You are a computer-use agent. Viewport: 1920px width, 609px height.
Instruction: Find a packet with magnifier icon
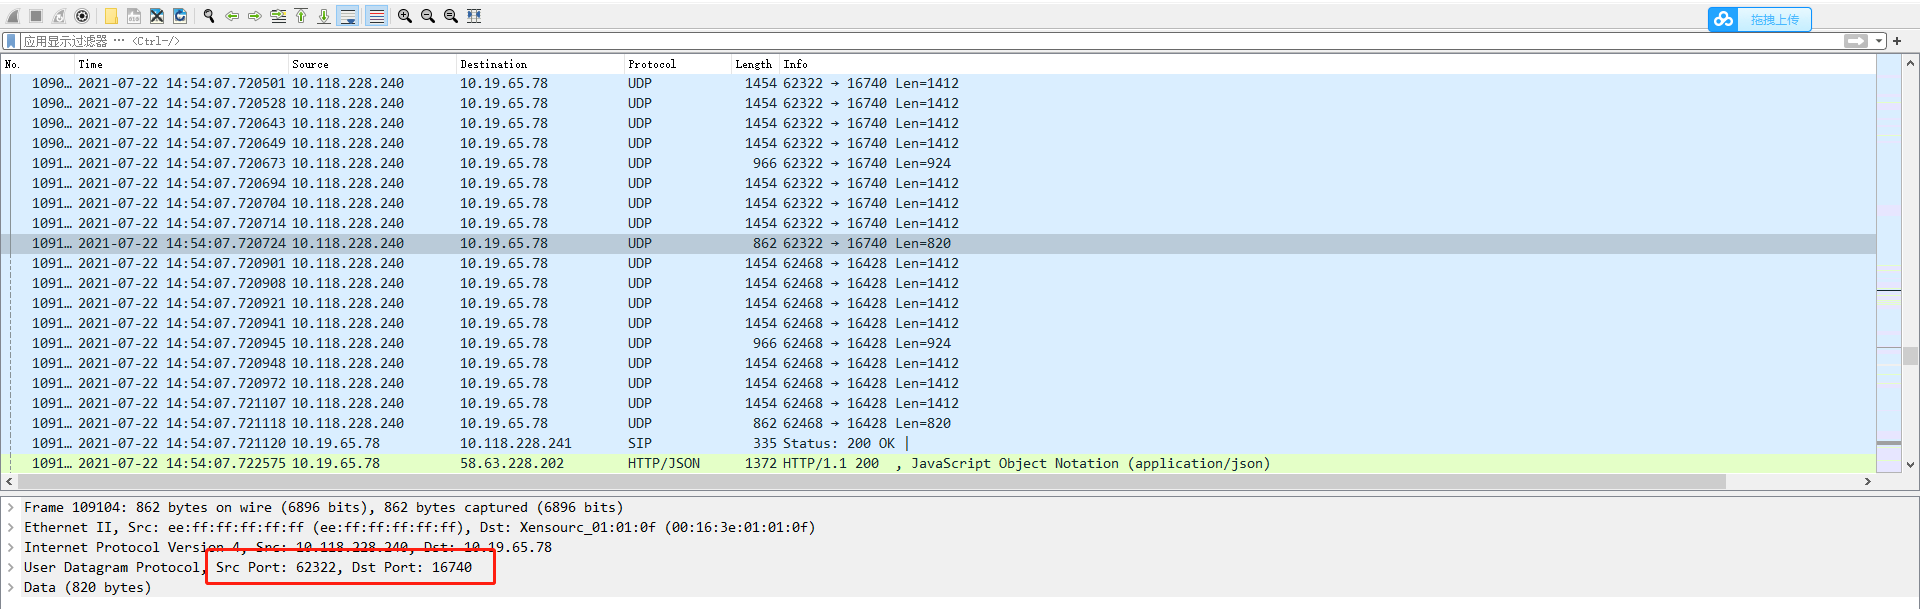tap(209, 16)
